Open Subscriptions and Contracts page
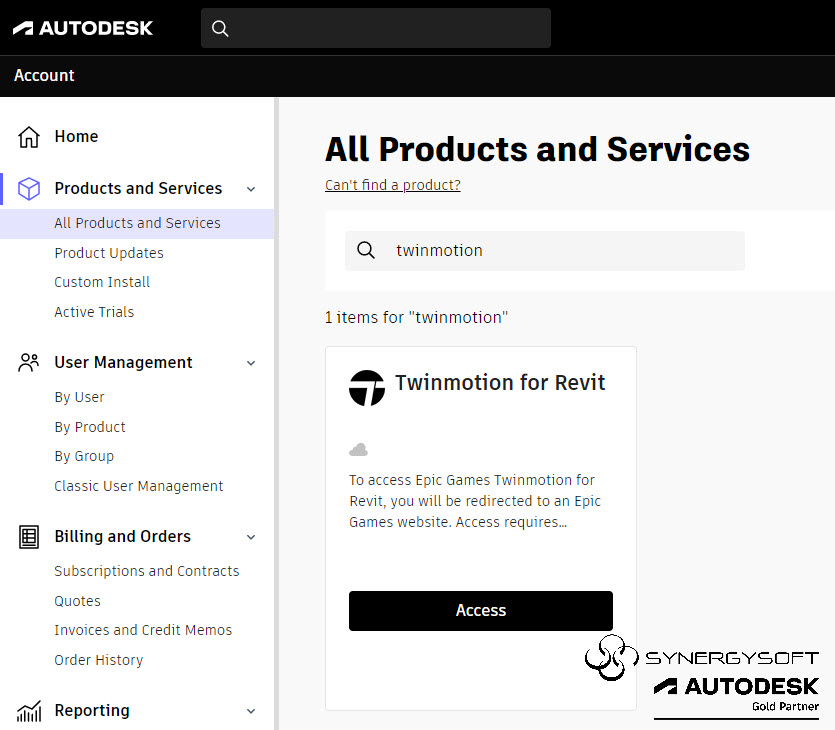Image resolution: width=835 pixels, height=730 pixels. pyautogui.click(x=147, y=571)
